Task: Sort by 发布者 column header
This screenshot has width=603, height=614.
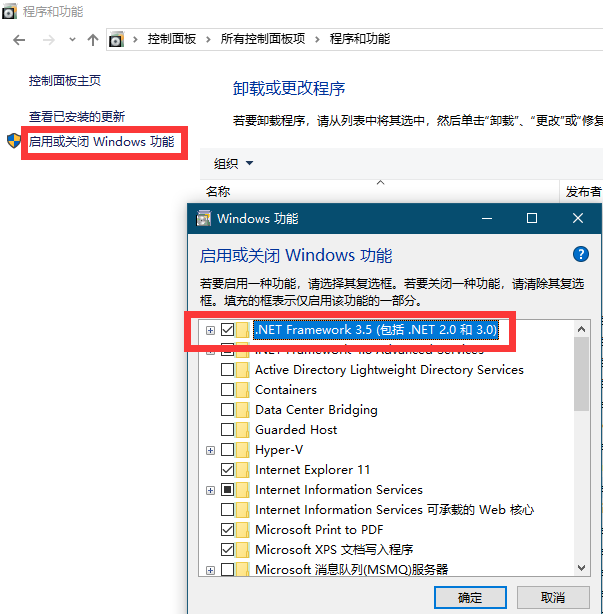Action: coord(583,191)
